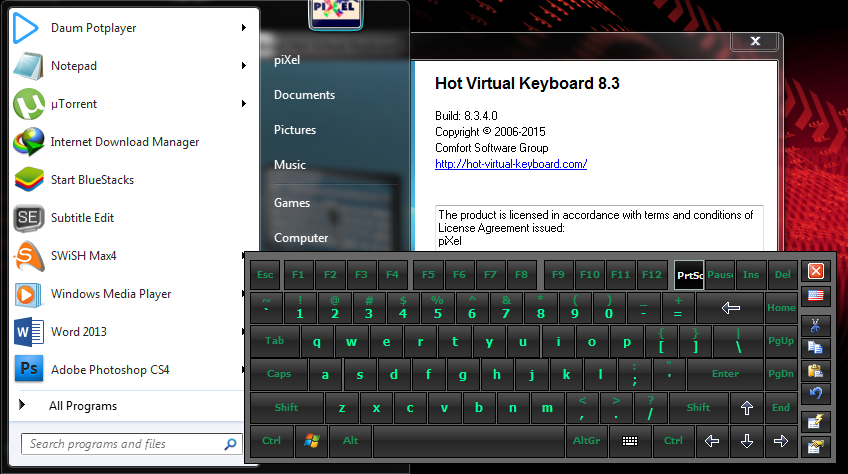Click Search programs and files box
The image size is (848, 474).
pos(132,444)
